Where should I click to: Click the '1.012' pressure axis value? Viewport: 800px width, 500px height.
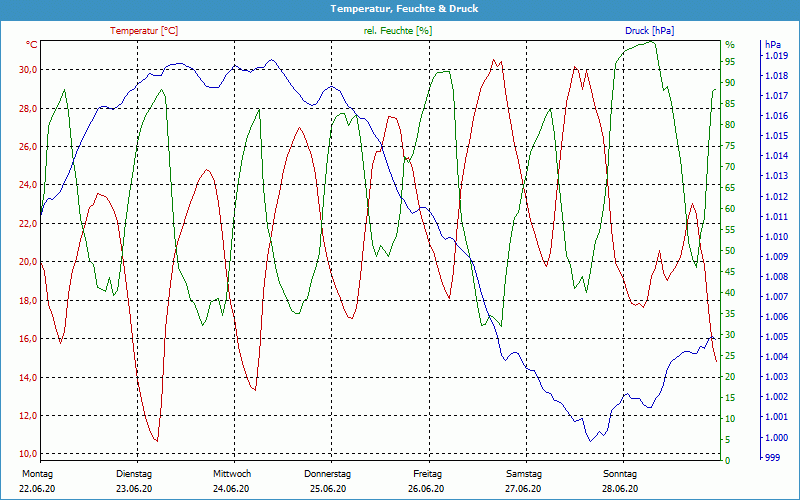click(x=777, y=197)
